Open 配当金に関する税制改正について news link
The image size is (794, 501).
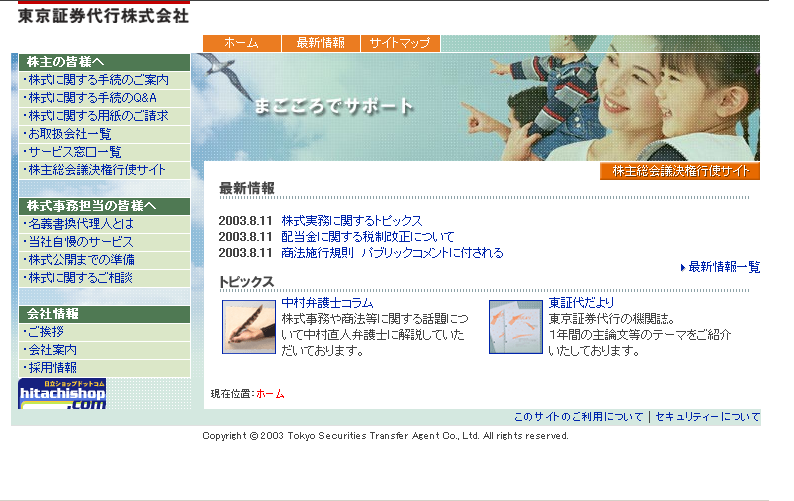[x=368, y=237]
